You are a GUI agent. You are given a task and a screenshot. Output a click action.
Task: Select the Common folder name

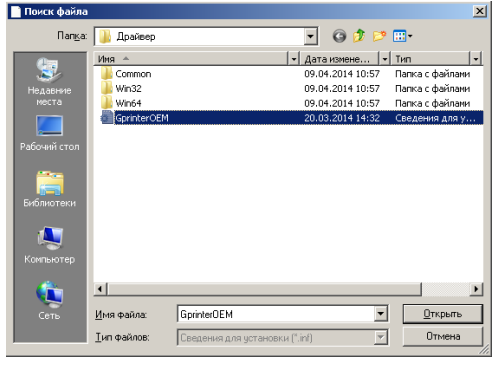133,74
